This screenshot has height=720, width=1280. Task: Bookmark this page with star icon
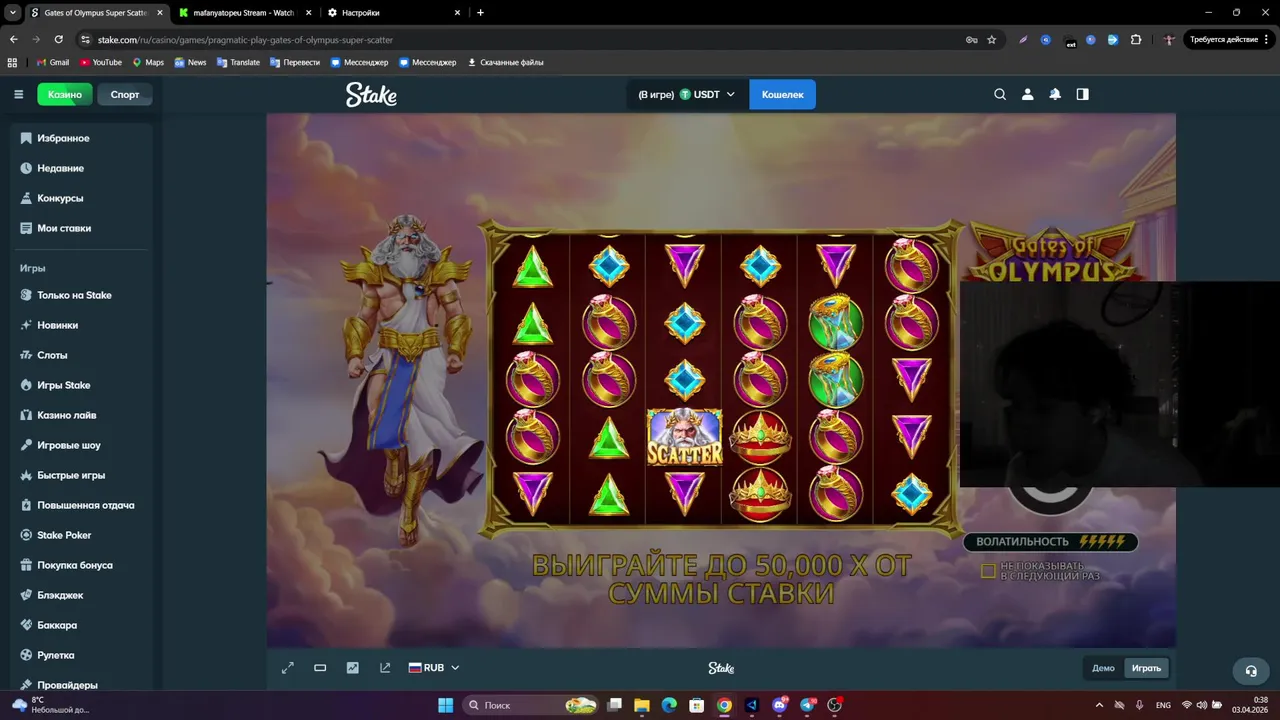992,40
